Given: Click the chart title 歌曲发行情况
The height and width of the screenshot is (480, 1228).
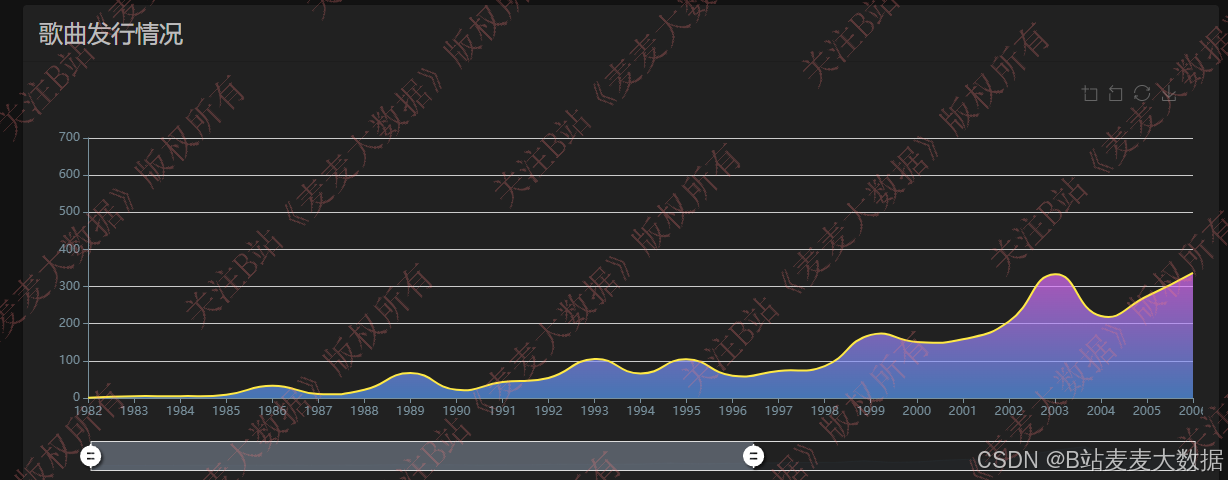Looking at the screenshot, I should [111, 35].
